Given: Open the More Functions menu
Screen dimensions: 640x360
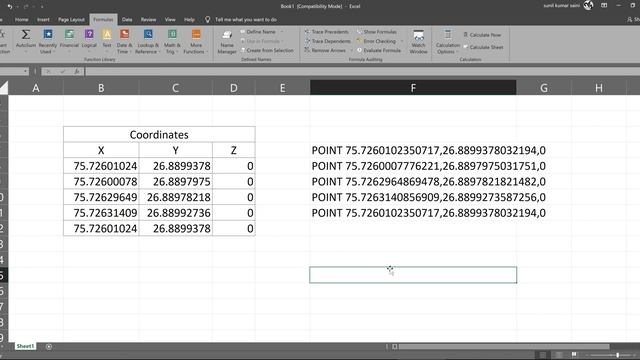Looking at the screenshot, I should pyautogui.click(x=196, y=41).
